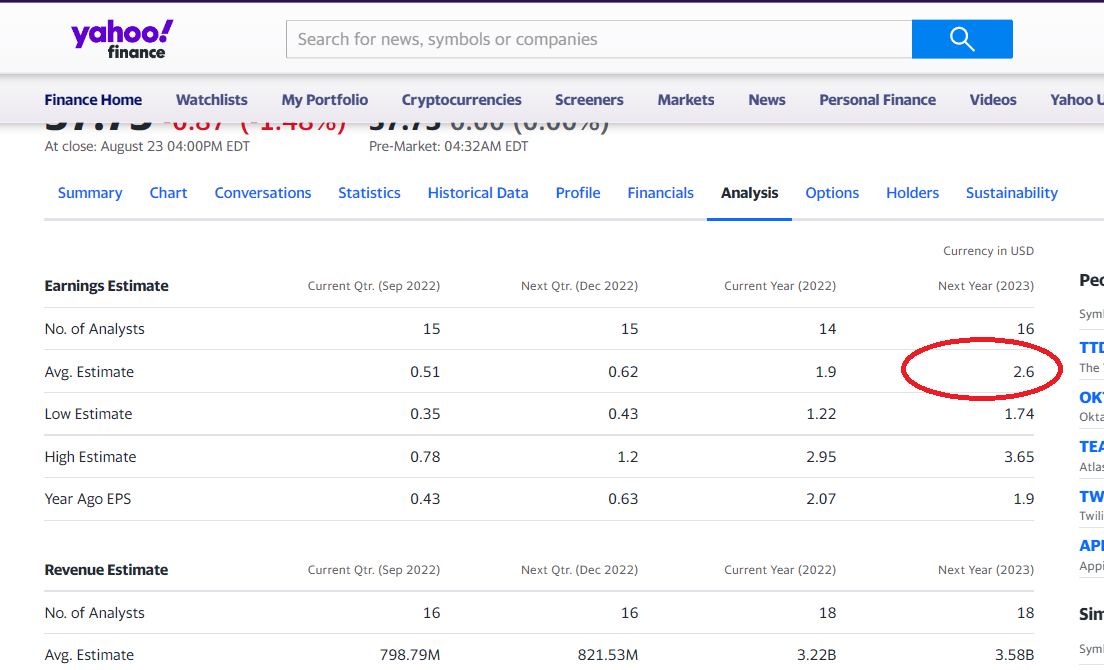Go to Finance Home
The width and height of the screenshot is (1104, 670).
pyautogui.click(x=93, y=99)
